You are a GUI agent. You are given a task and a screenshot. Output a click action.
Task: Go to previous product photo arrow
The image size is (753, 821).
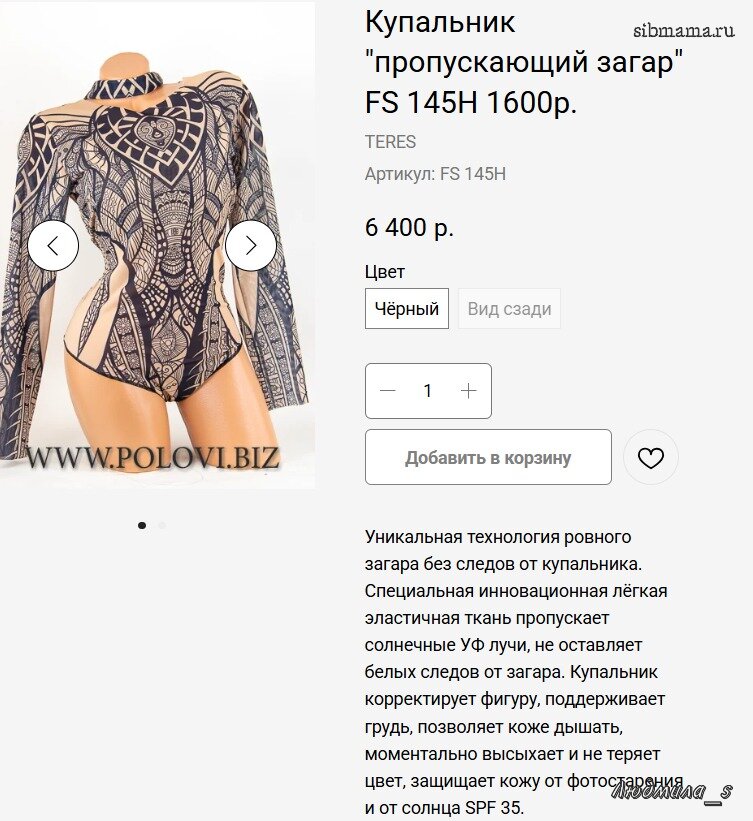coord(53,246)
